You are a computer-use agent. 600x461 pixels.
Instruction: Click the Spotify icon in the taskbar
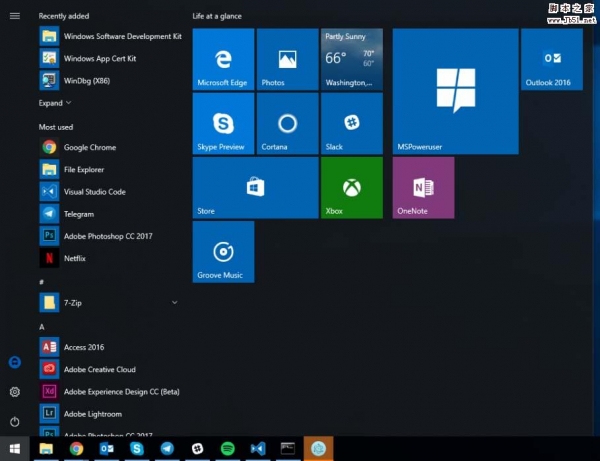227,449
